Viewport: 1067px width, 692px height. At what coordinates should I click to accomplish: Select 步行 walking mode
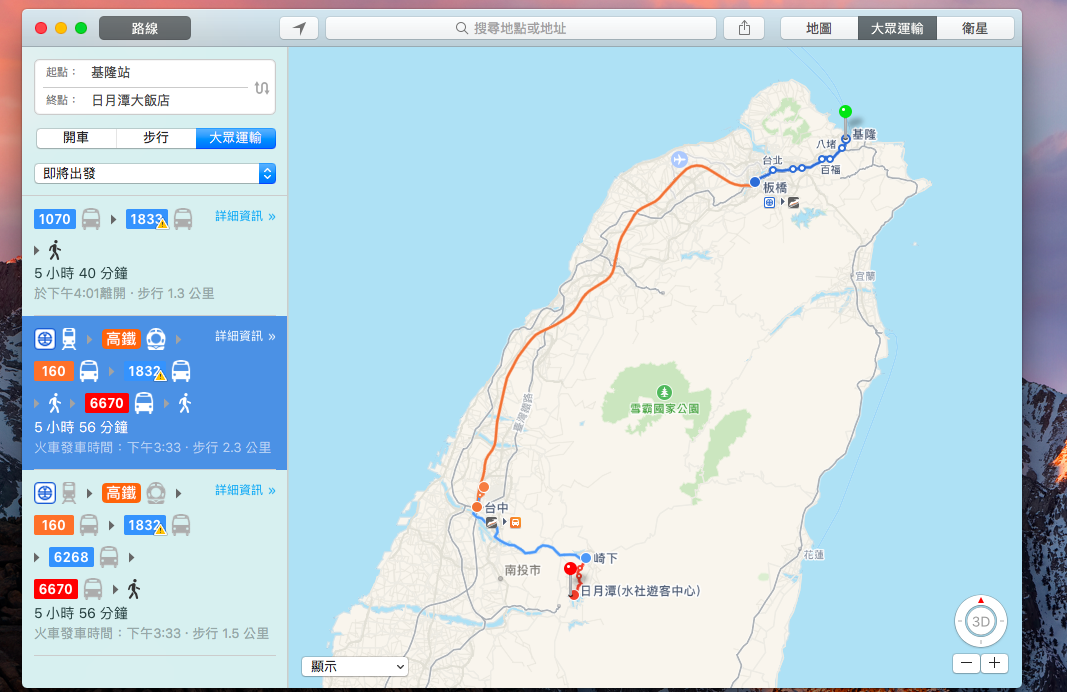(156, 137)
